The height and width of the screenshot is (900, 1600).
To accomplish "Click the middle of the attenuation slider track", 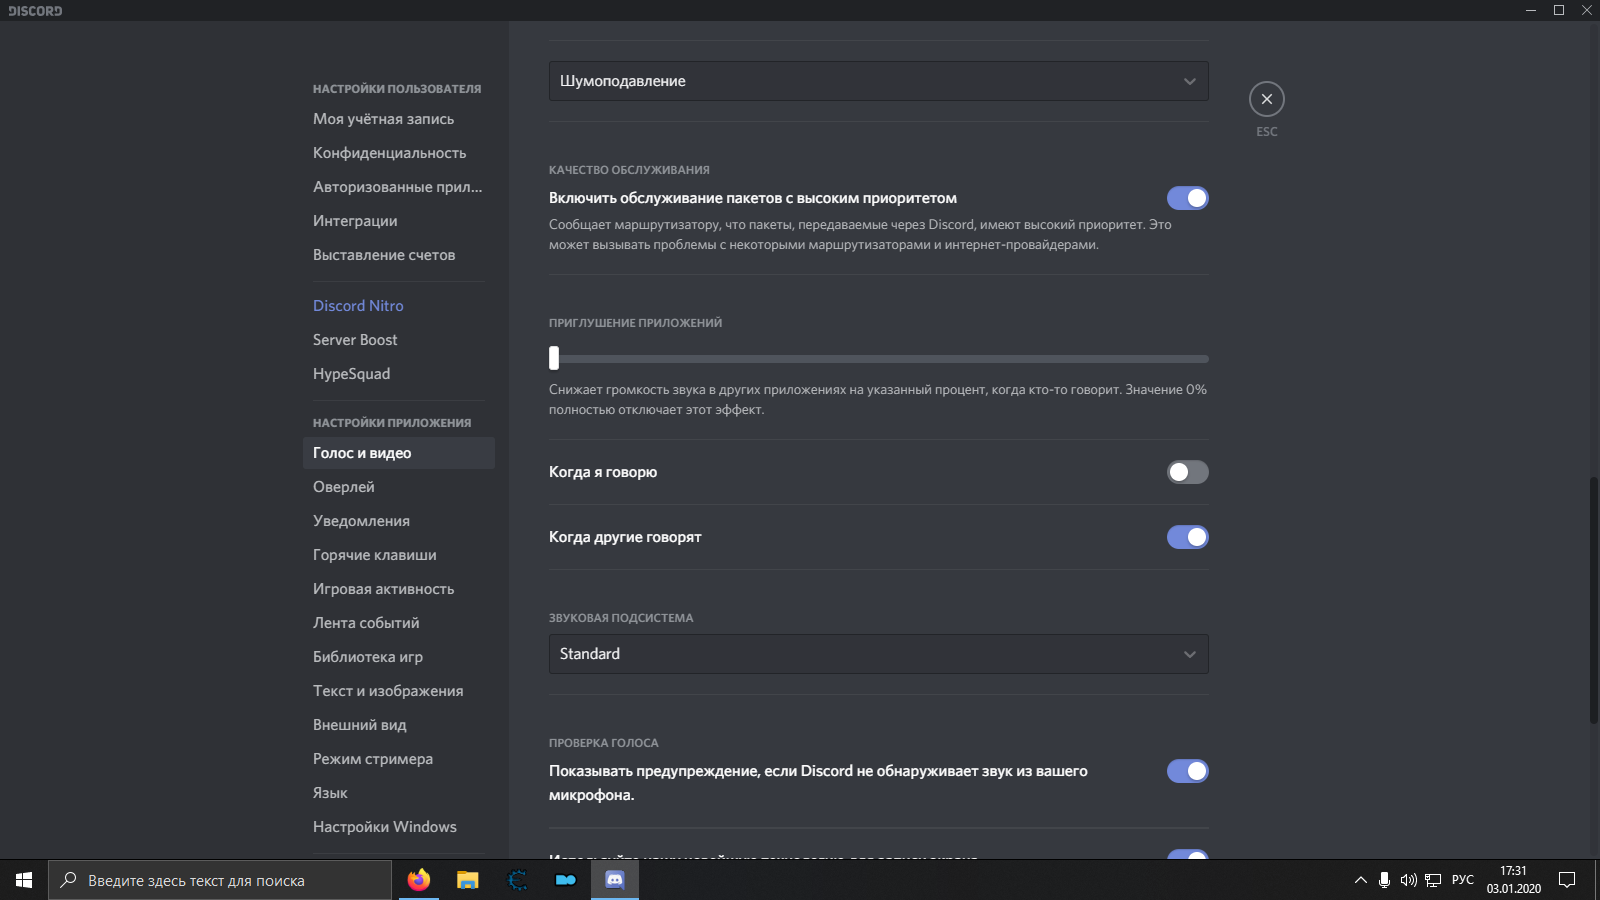I will (x=879, y=358).
